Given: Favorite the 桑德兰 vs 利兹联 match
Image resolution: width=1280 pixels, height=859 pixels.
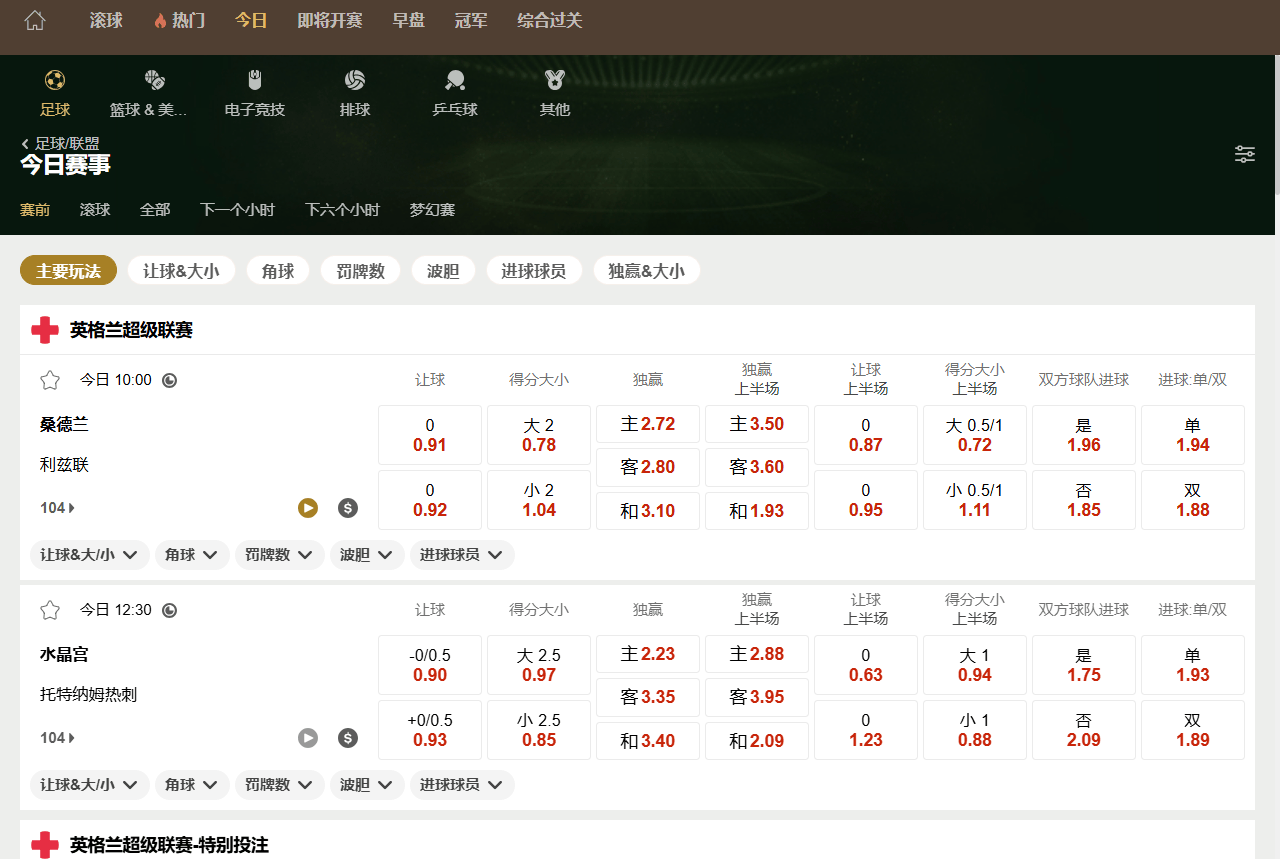Looking at the screenshot, I should coord(49,380).
